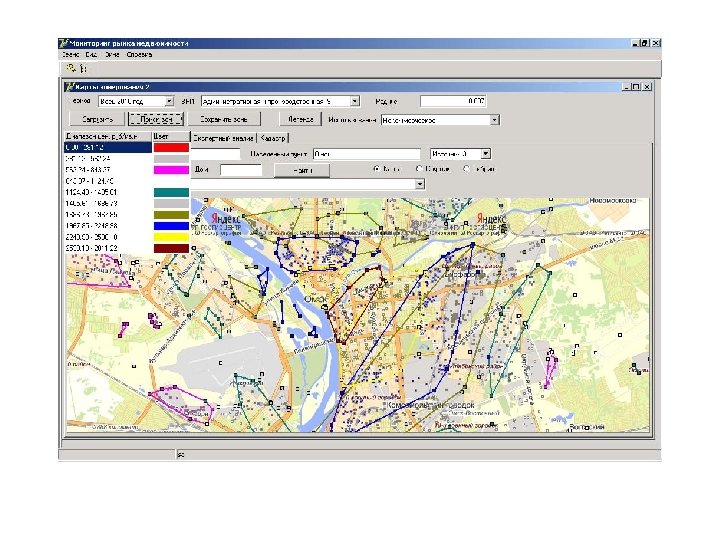Select the price range row beside blue swatch
720x540 pixels.
[x=108, y=226]
